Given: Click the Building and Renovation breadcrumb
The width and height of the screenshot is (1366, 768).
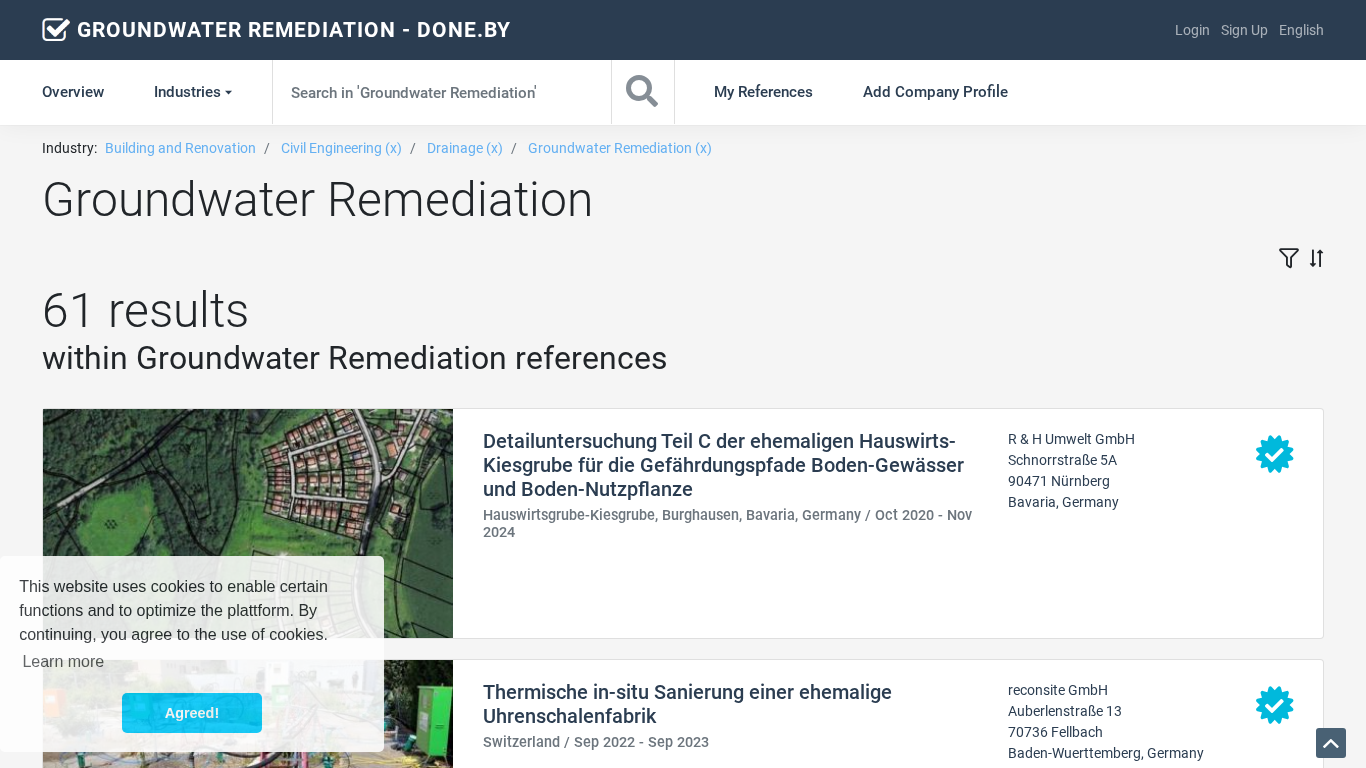Looking at the screenshot, I should tap(180, 148).
